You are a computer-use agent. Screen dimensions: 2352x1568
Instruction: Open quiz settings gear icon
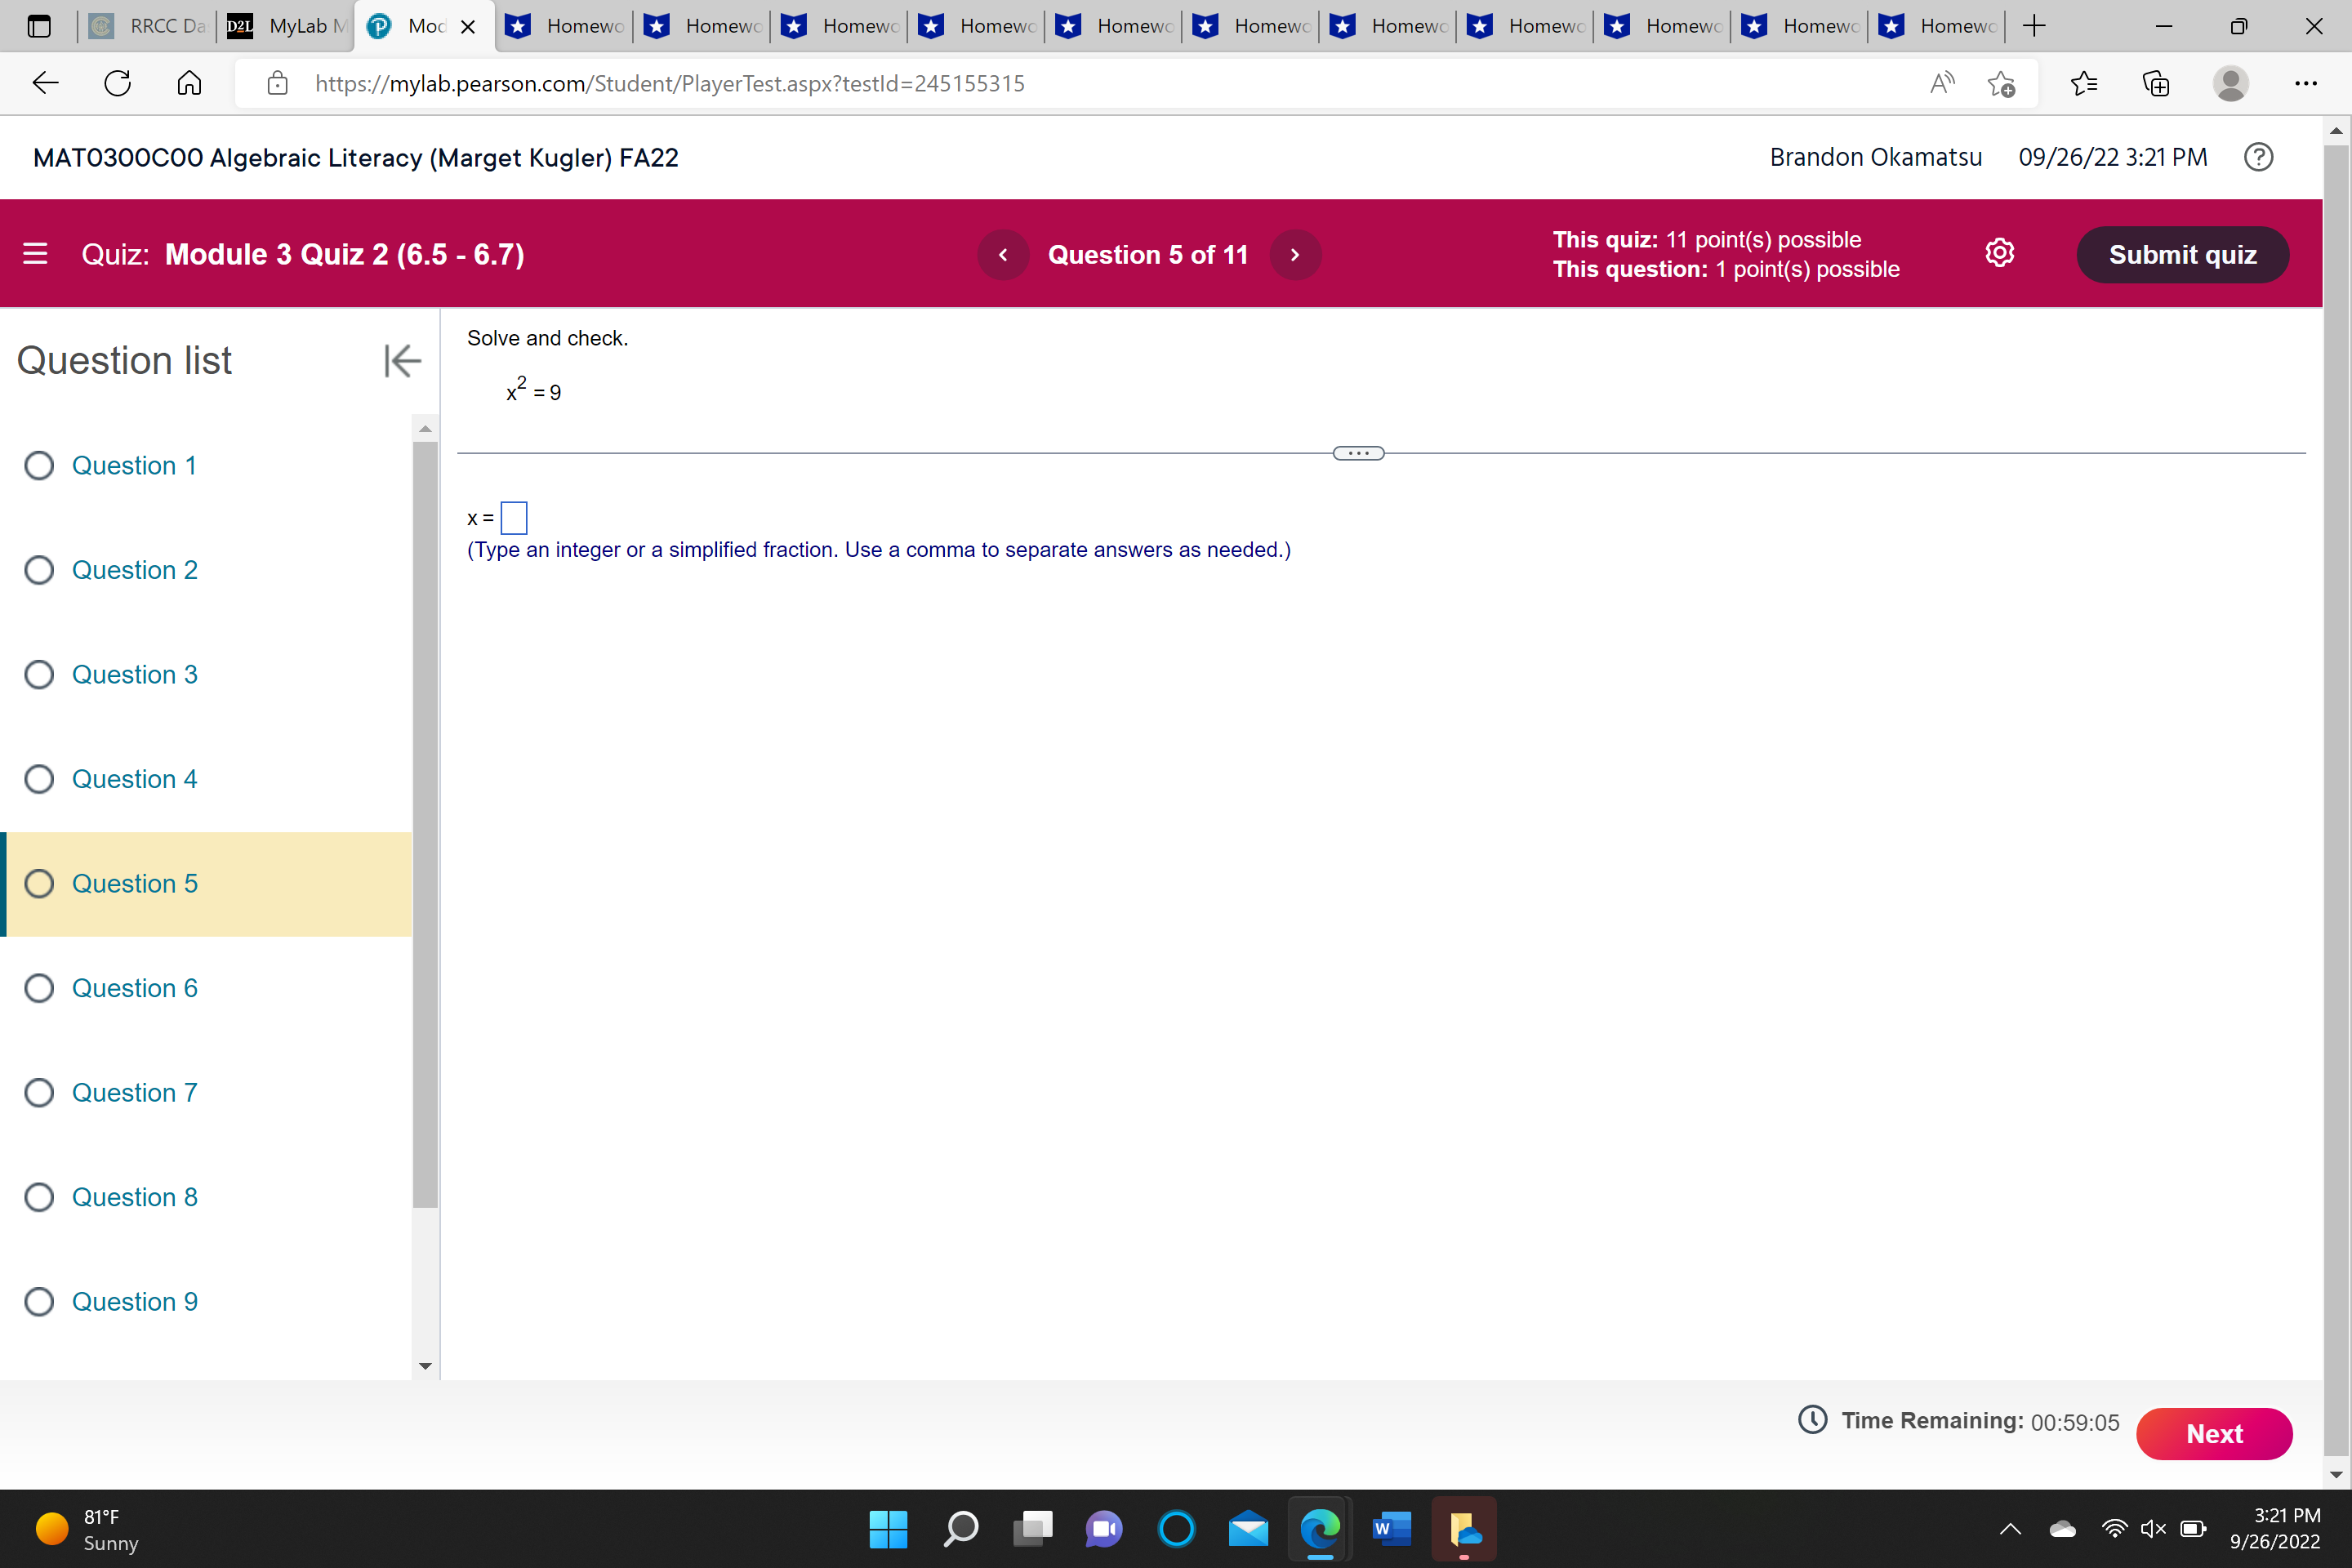(x=1999, y=254)
